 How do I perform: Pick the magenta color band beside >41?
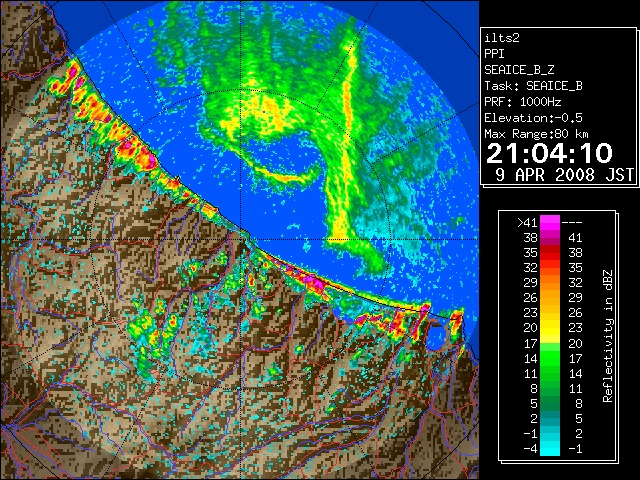click(x=550, y=223)
